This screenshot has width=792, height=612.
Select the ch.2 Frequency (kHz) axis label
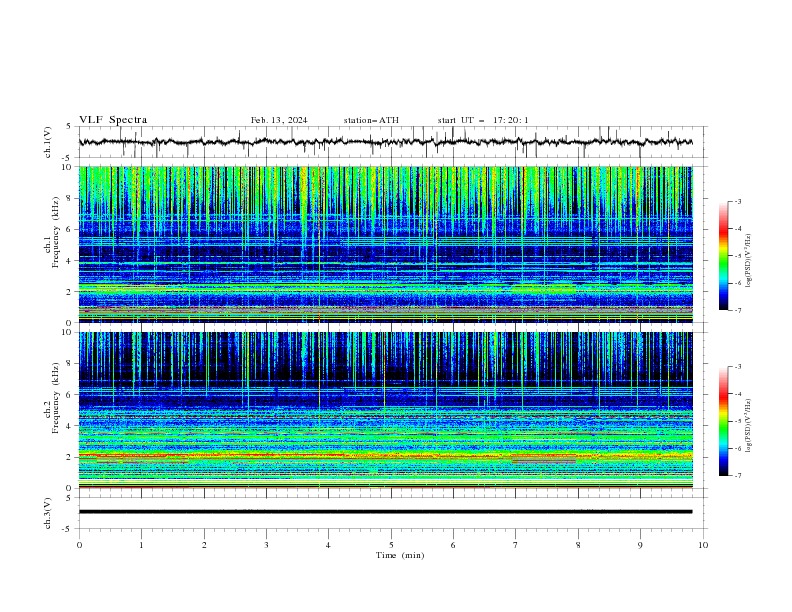pos(53,398)
